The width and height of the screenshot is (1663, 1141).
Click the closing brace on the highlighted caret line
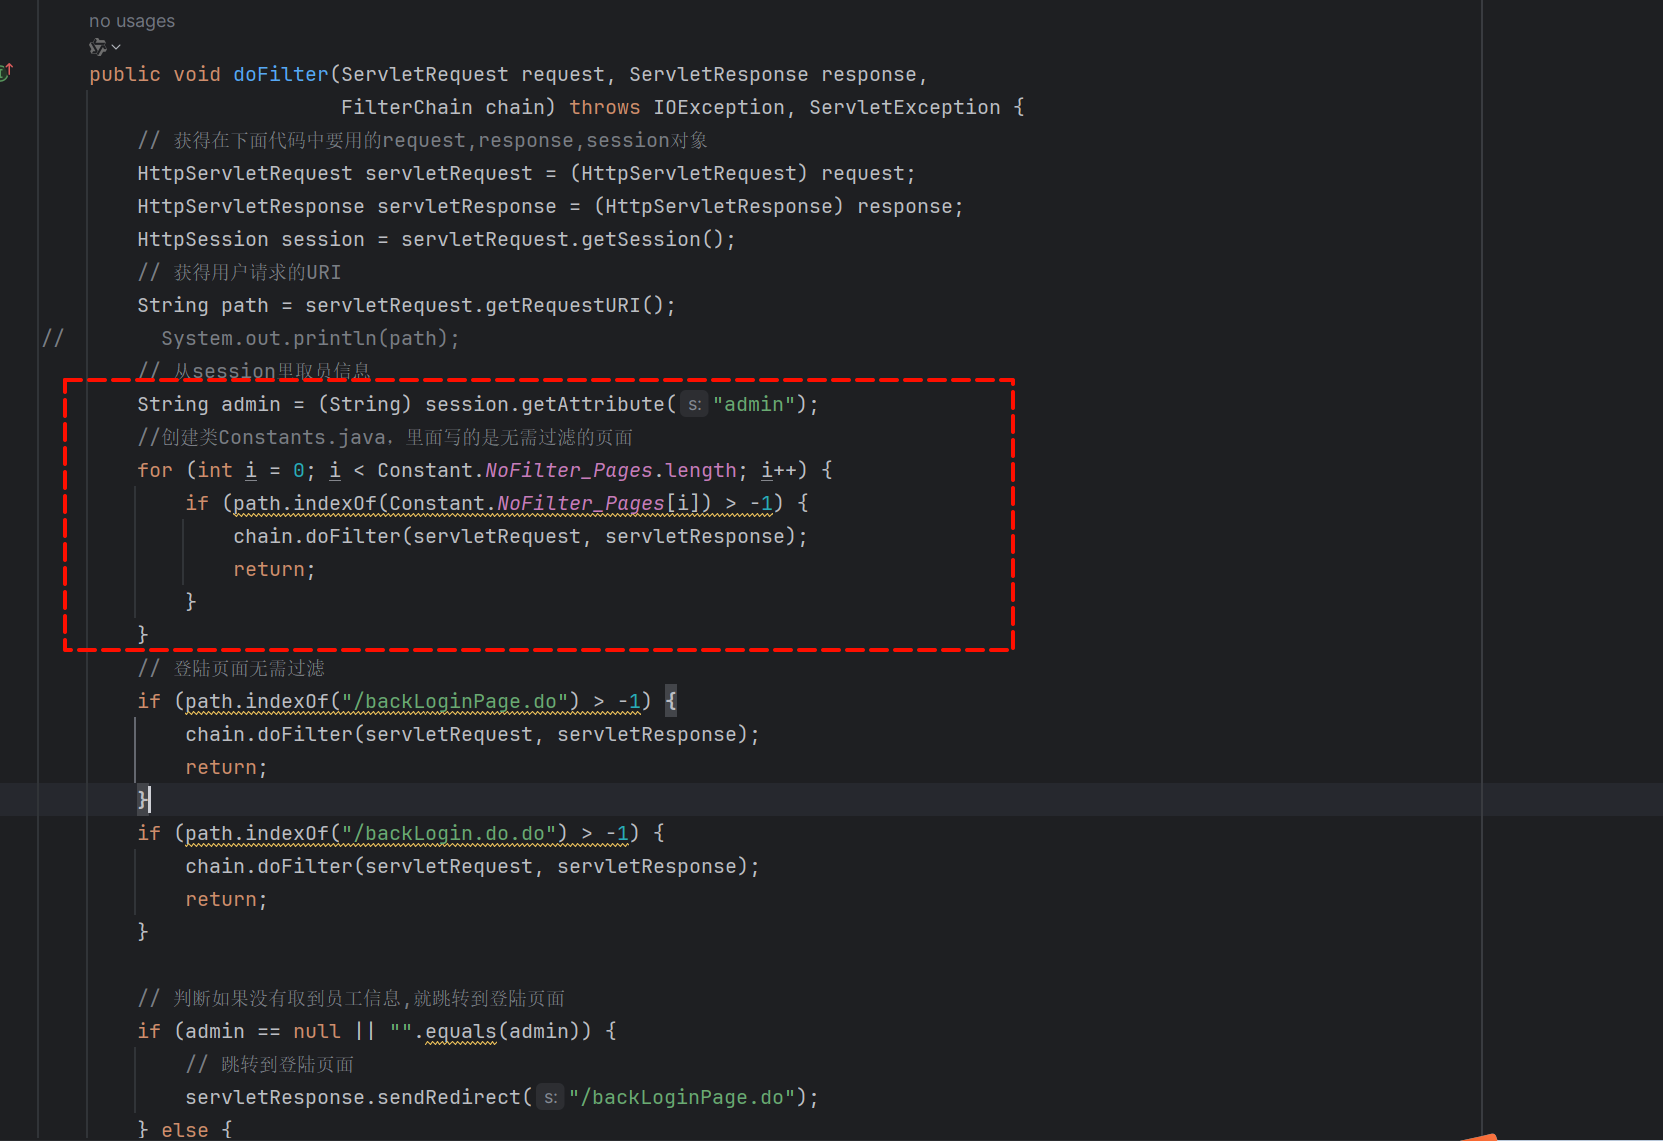(x=142, y=799)
